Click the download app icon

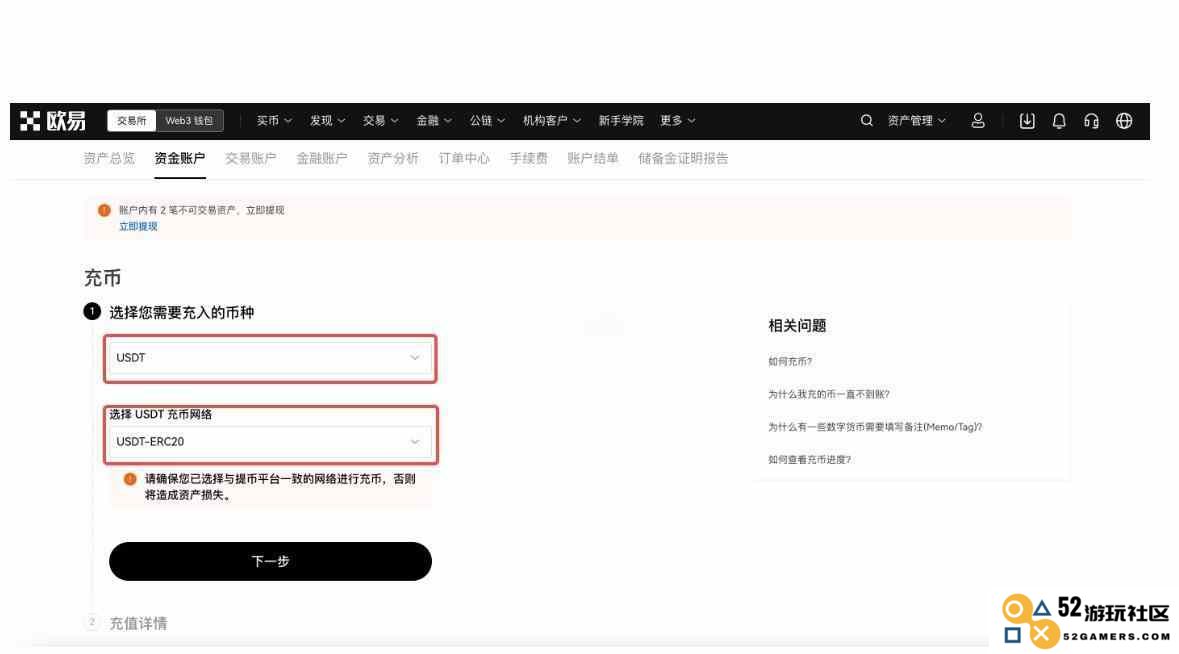[x=1026, y=120]
